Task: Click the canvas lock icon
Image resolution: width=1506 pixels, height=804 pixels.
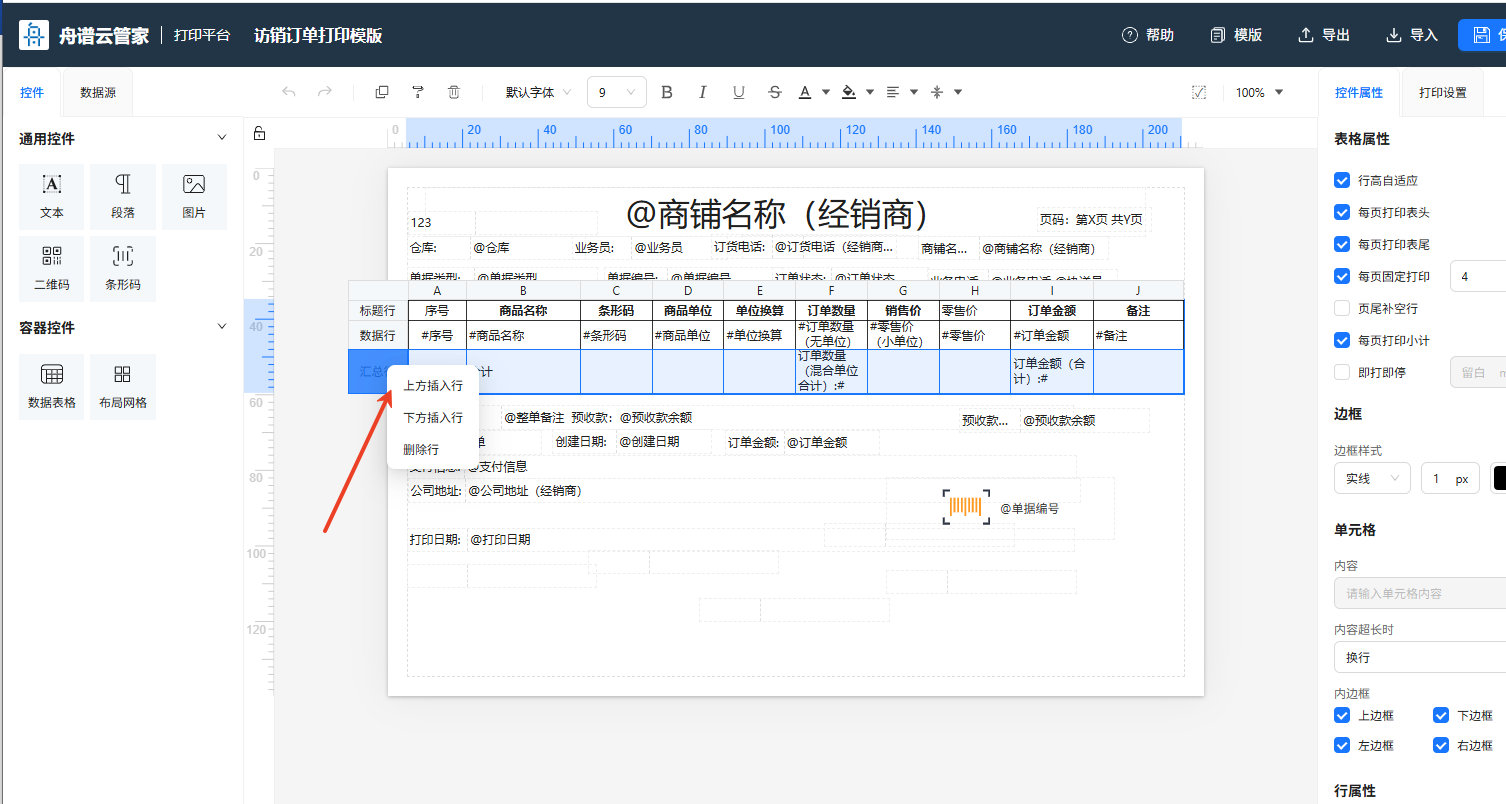Action: point(259,134)
